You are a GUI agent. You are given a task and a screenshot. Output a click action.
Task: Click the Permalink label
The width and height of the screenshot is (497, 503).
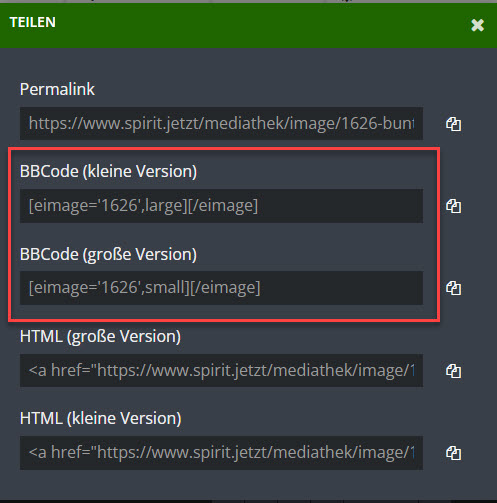click(x=57, y=89)
